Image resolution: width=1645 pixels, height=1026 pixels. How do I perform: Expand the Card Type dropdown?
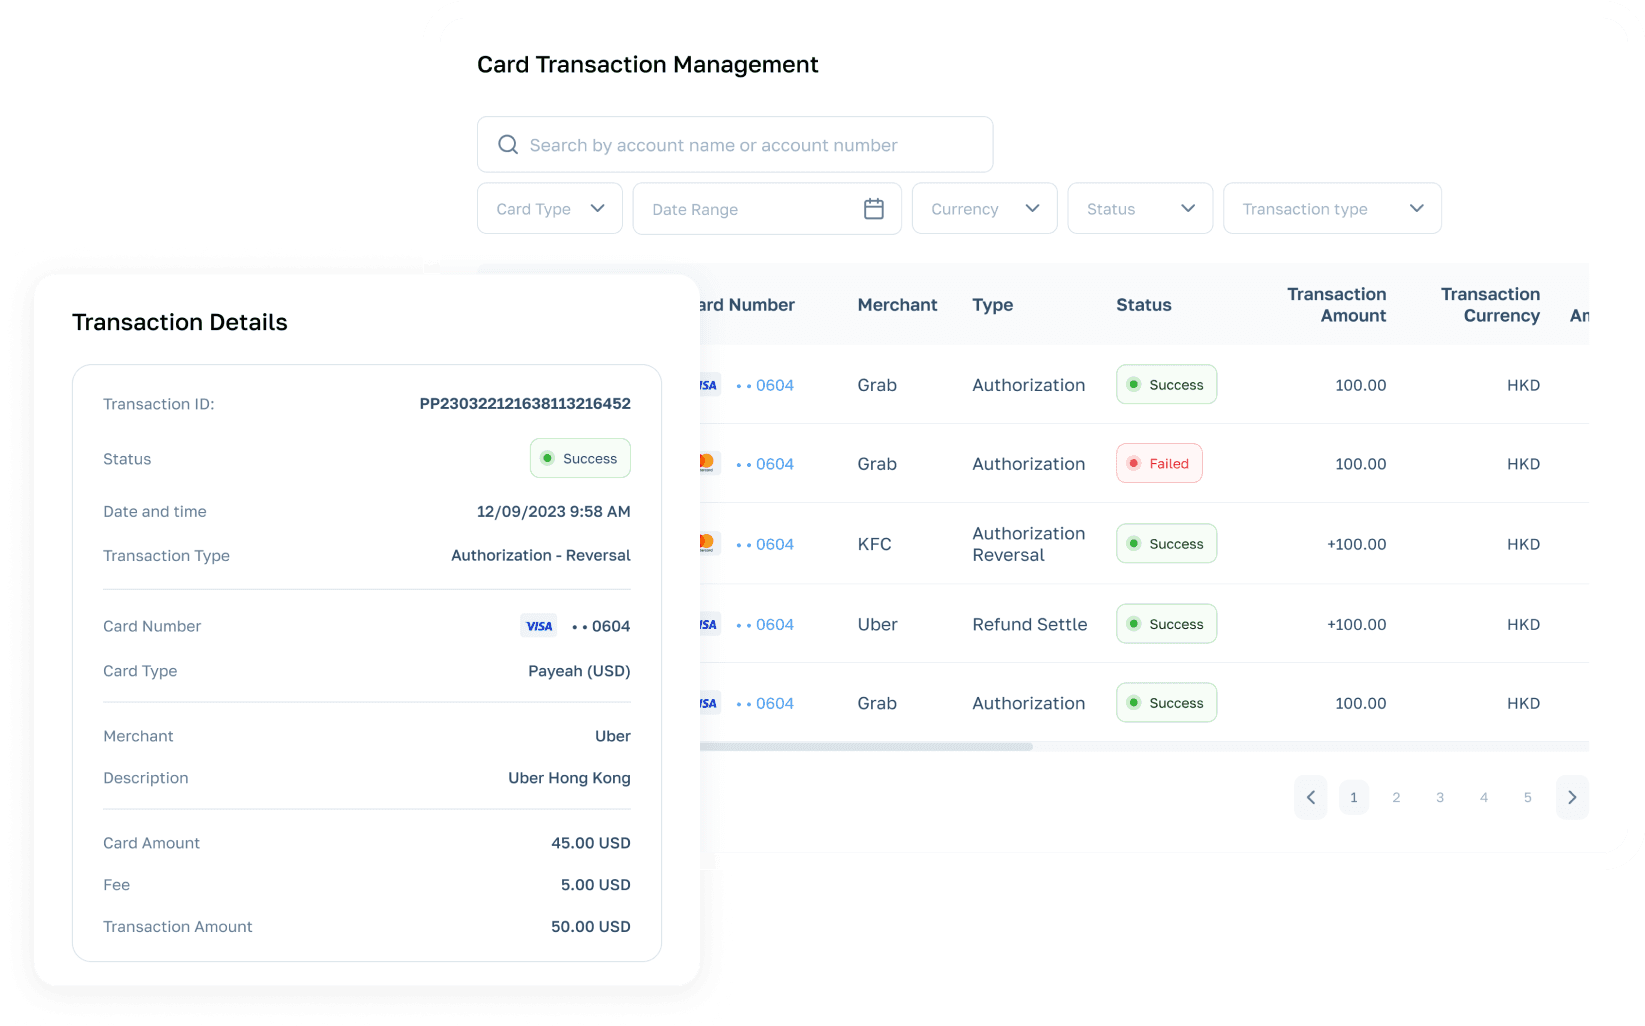(x=550, y=209)
